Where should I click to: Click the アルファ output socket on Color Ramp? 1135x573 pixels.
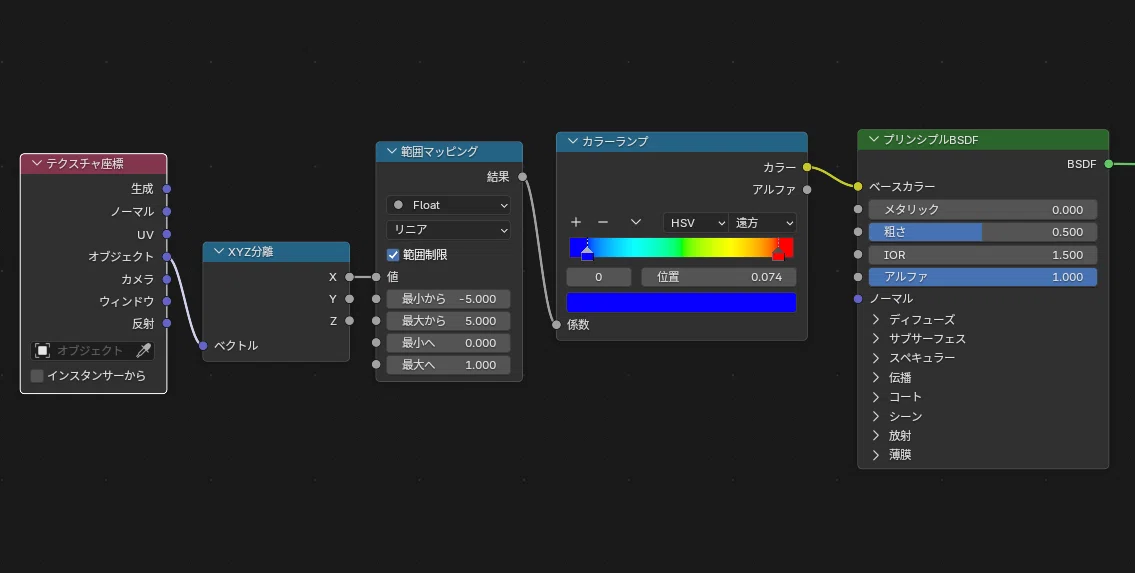coord(807,190)
